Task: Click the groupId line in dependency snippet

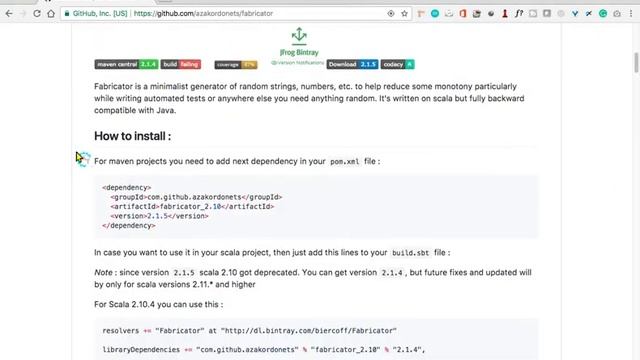Action: pos(196,197)
